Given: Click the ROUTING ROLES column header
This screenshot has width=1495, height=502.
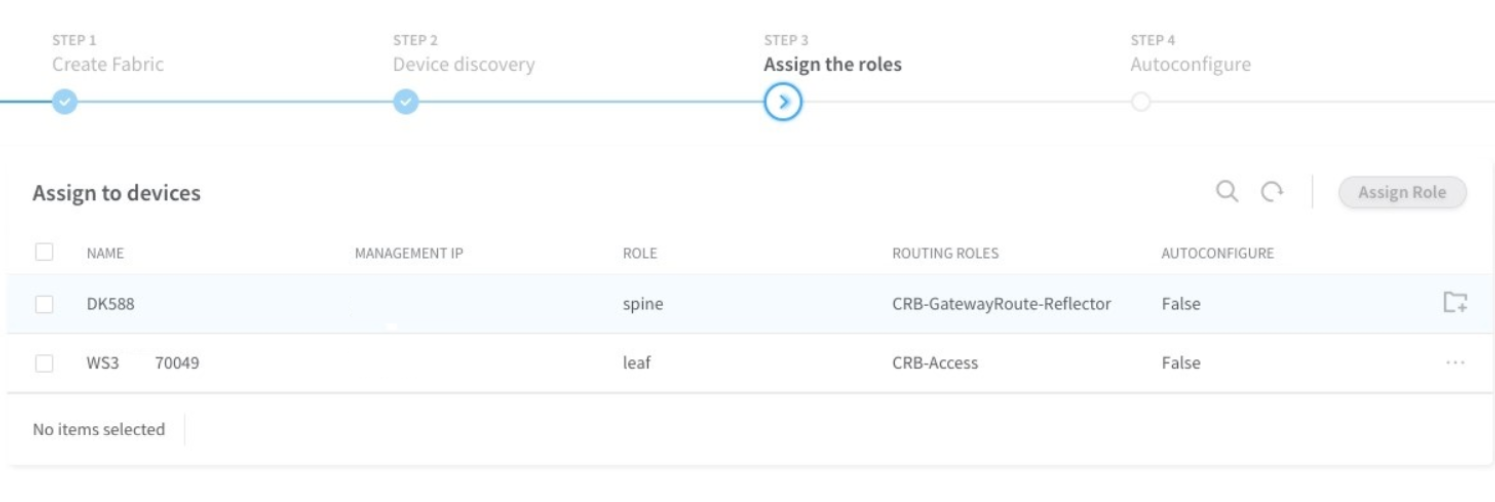Looking at the screenshot, I should (x=945, y=253).
